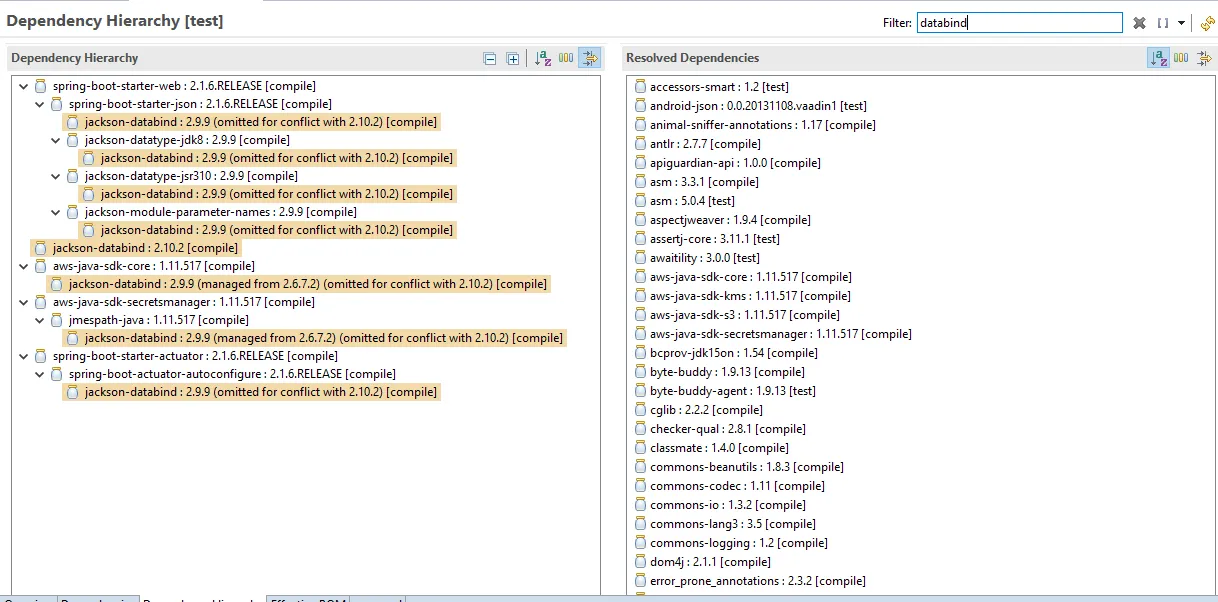The height and width of the screenshot is (602, 1218).
Task: Collapse jackson-datatype-jdk8 node
Action: point(56,140)
